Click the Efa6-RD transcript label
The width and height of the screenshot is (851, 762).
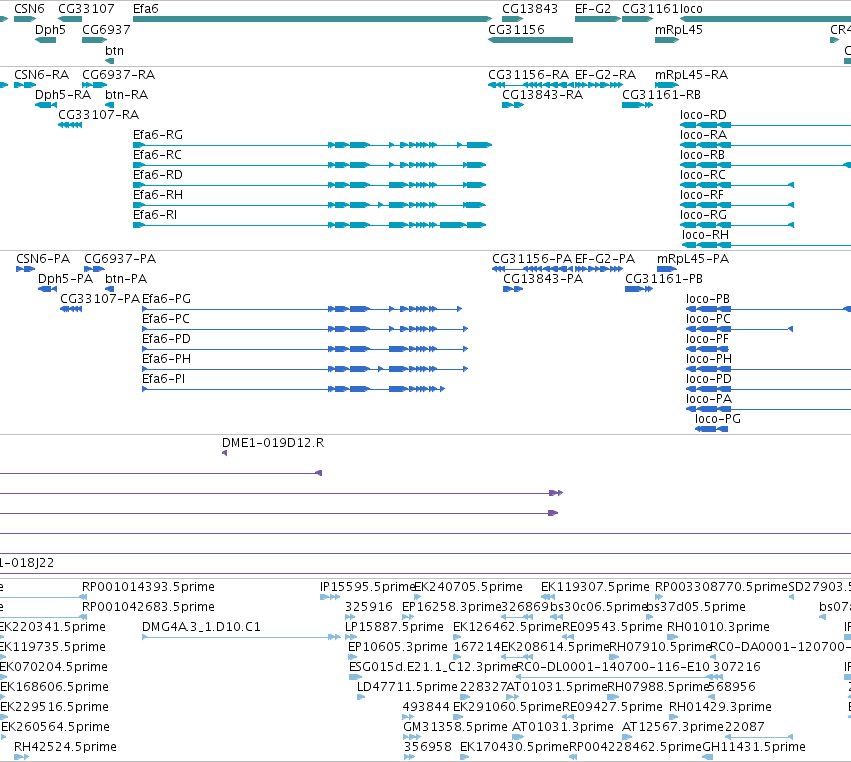158,175
